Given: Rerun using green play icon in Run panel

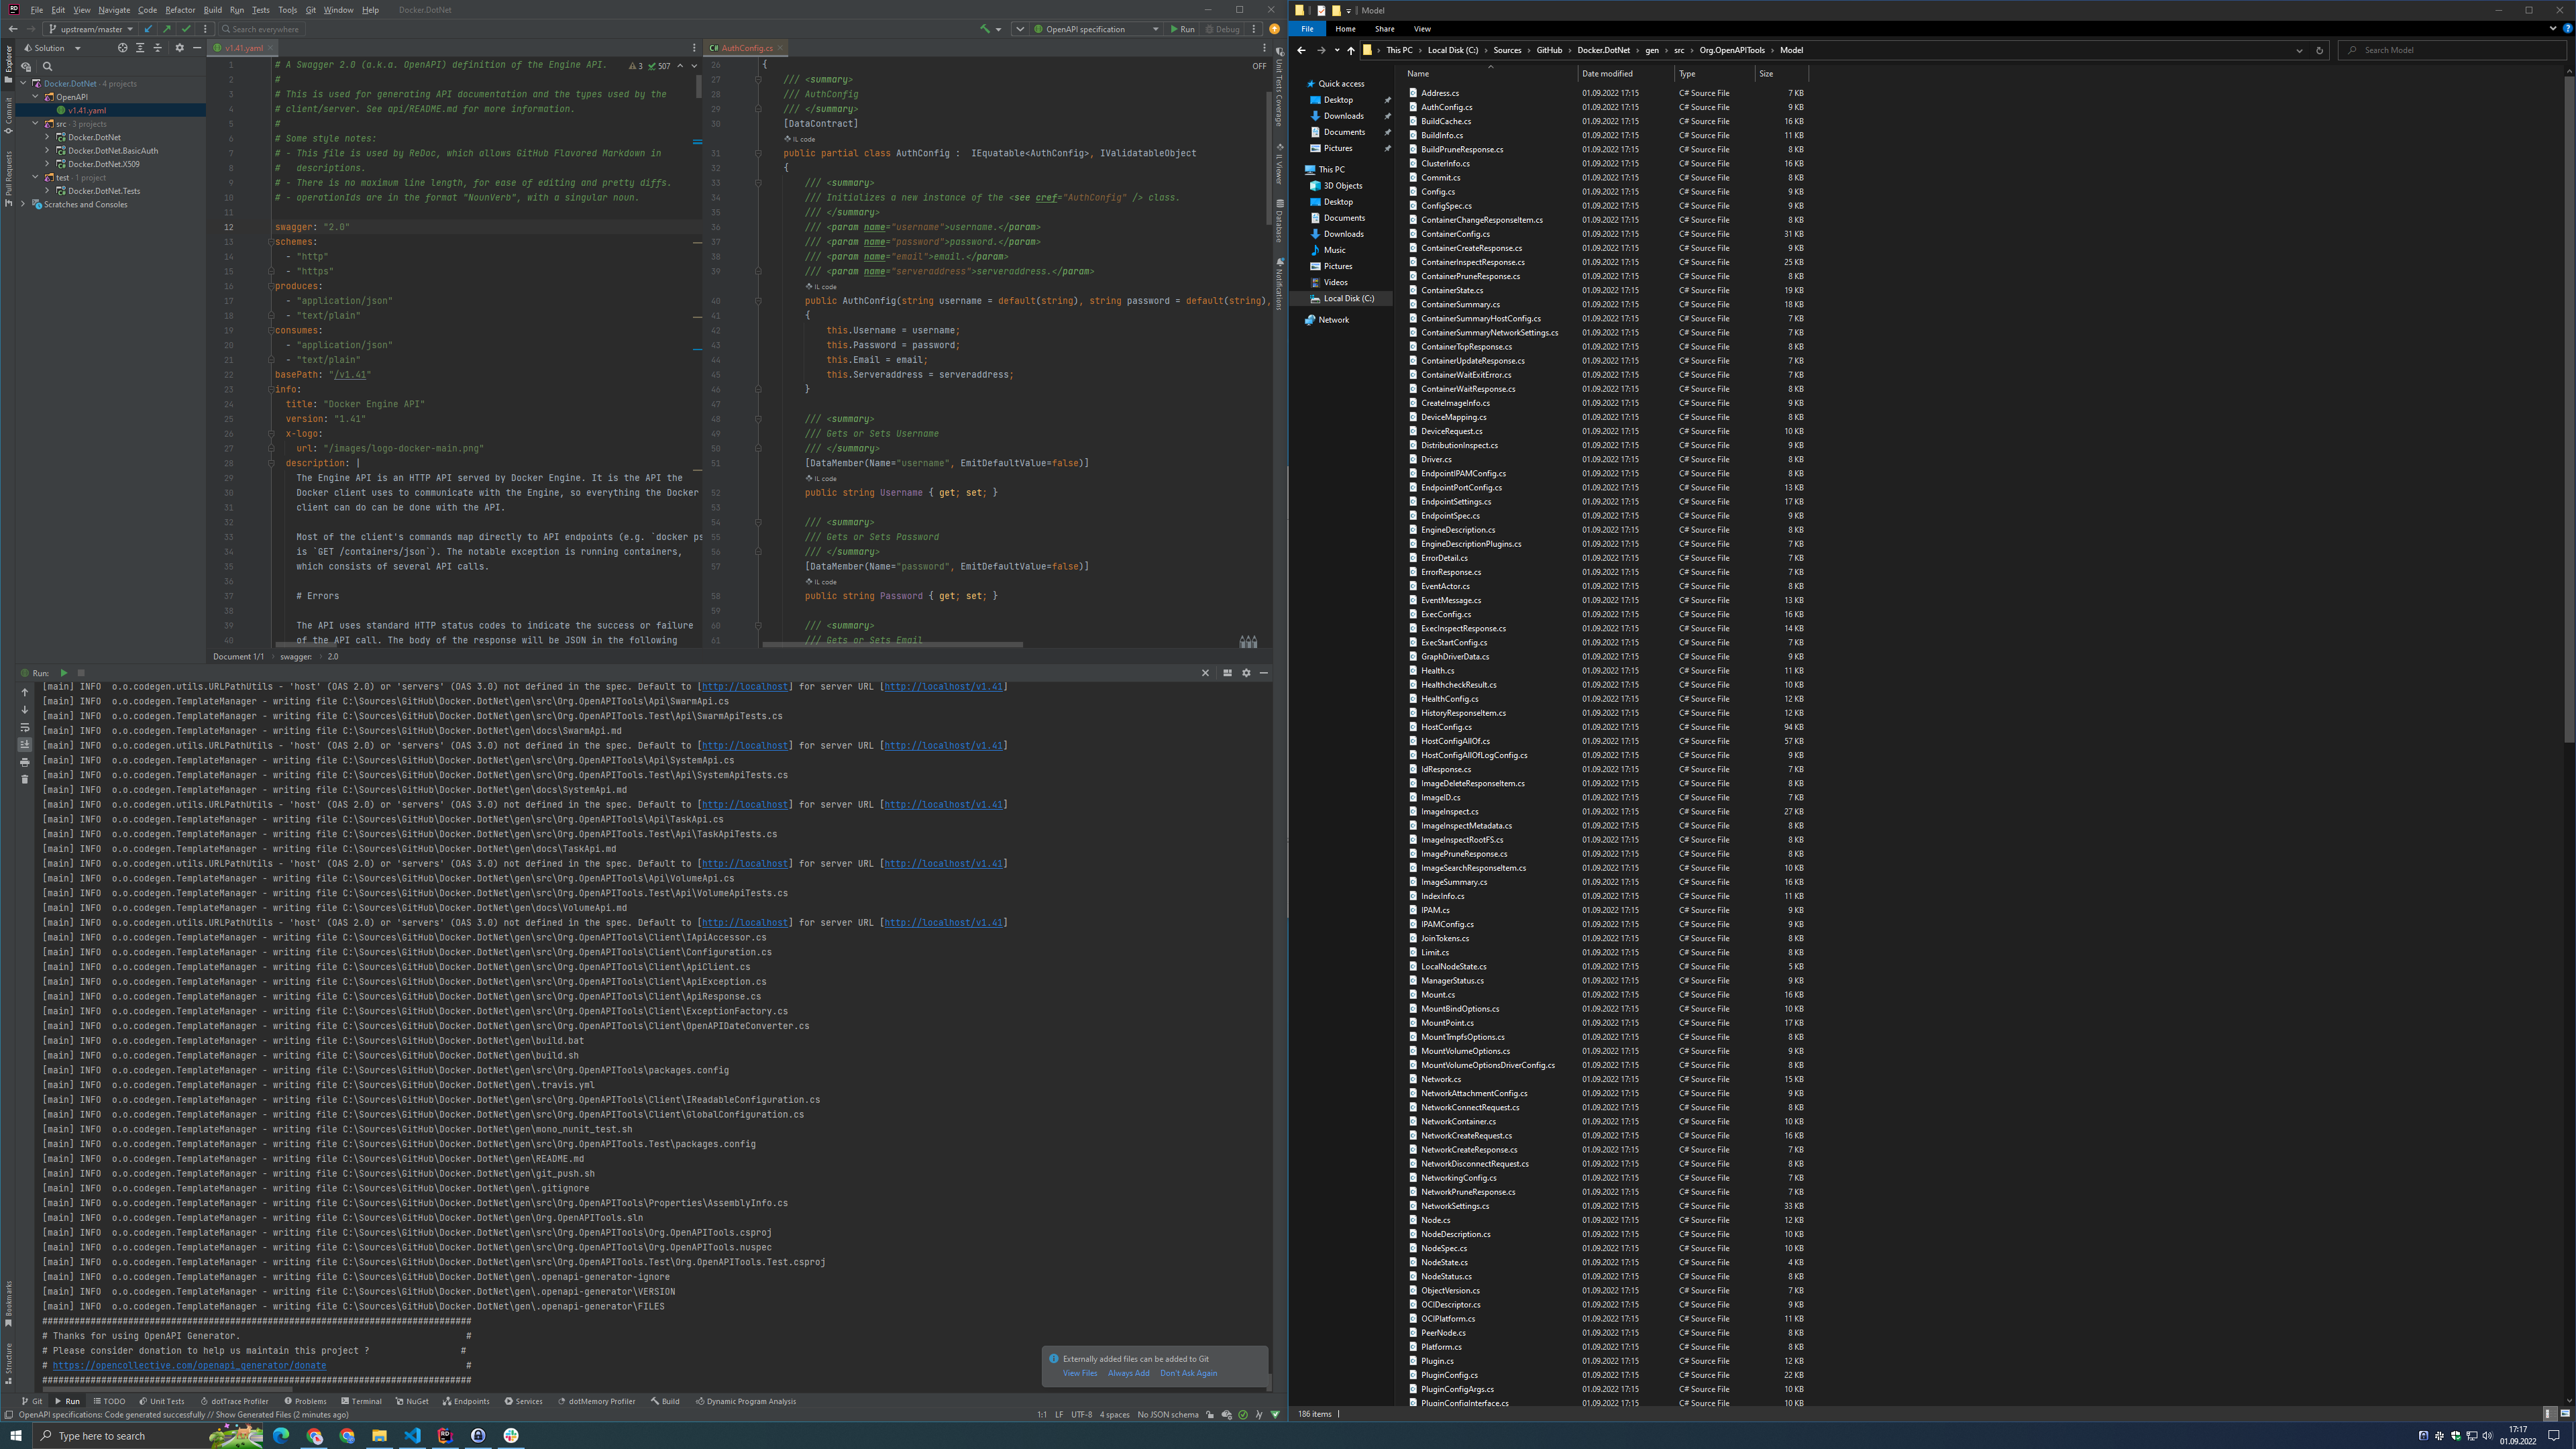Looking at the screenshot, I should coord(64,673).
